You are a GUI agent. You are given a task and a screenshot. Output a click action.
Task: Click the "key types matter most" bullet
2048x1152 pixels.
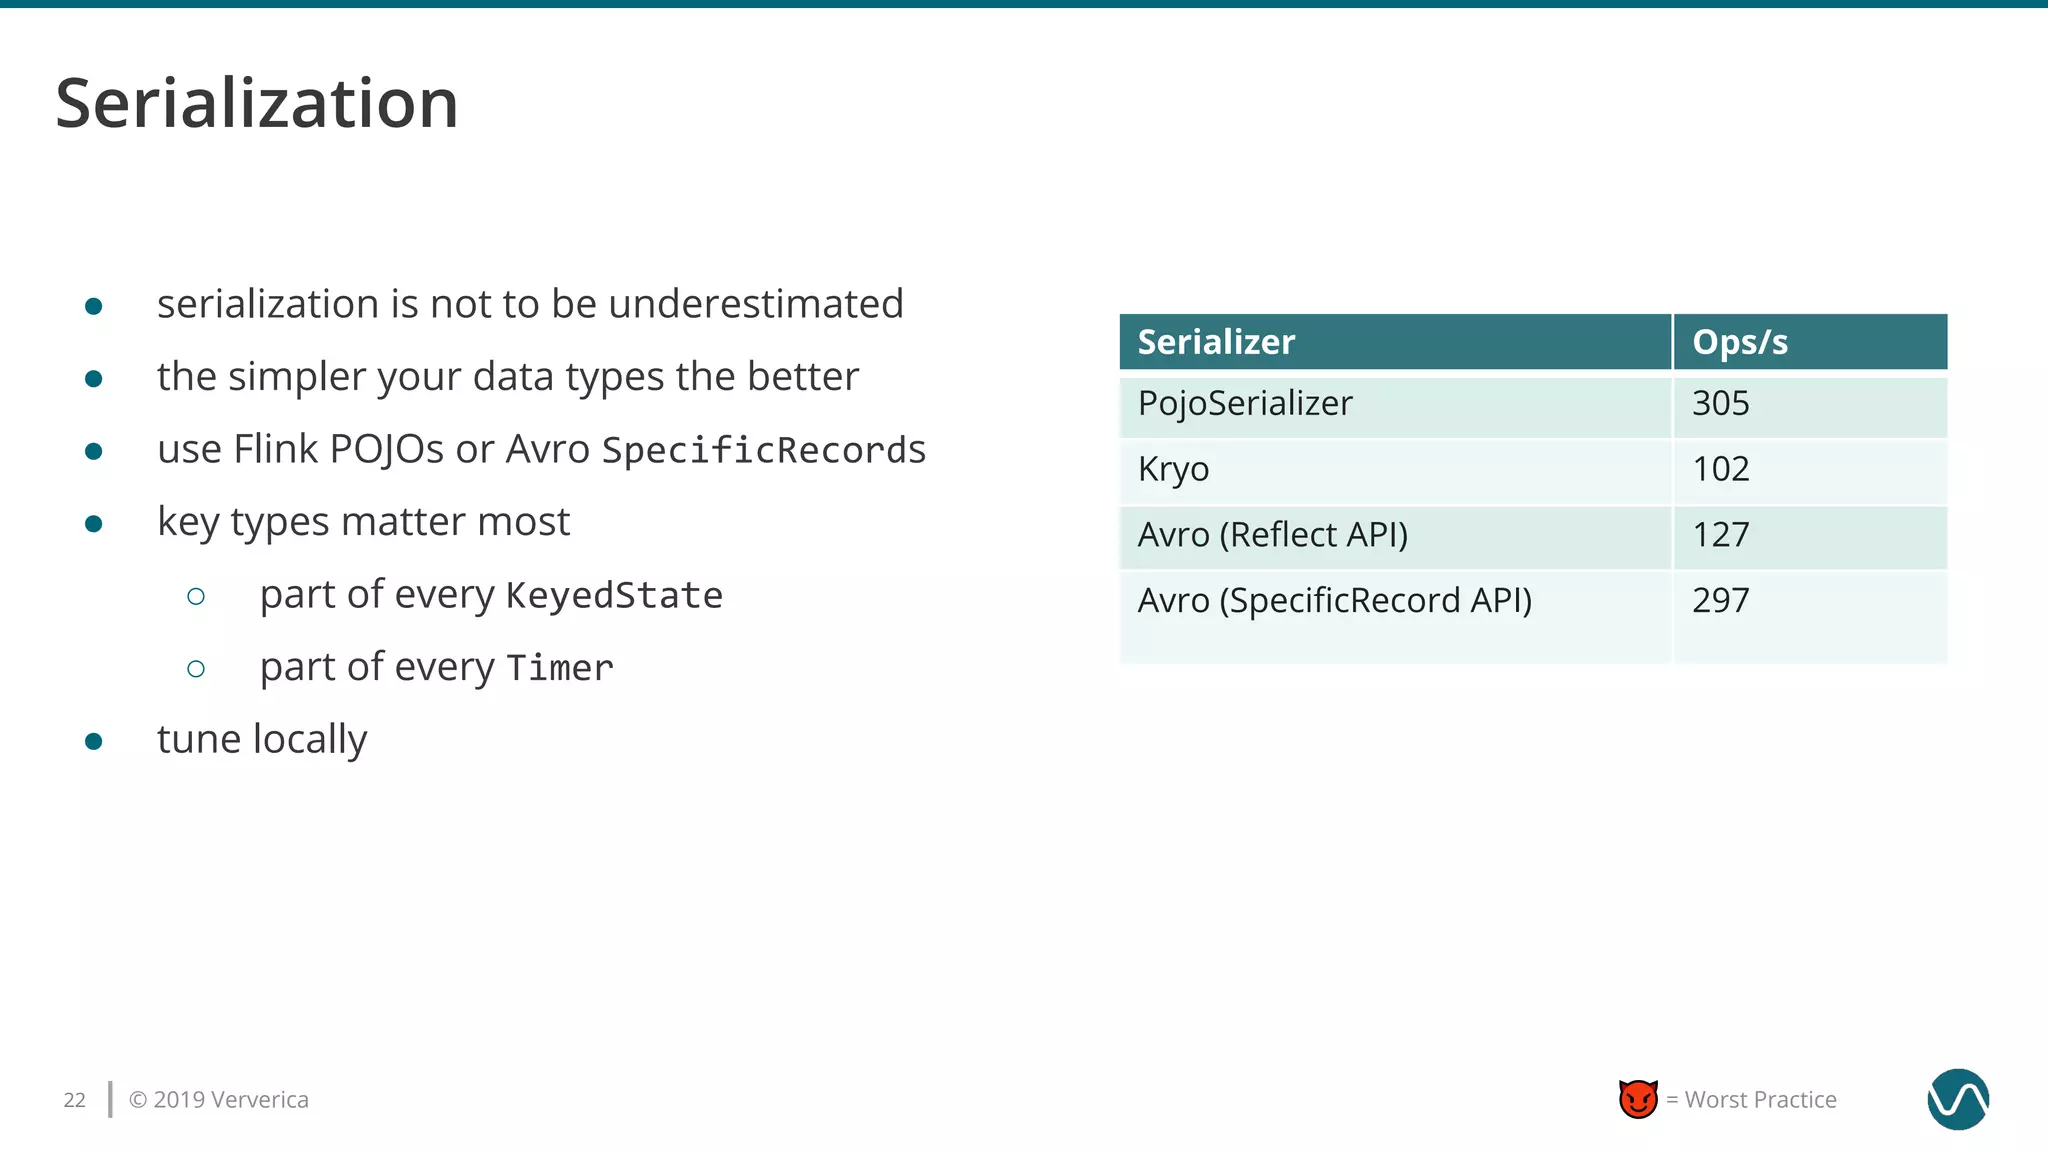363,522
